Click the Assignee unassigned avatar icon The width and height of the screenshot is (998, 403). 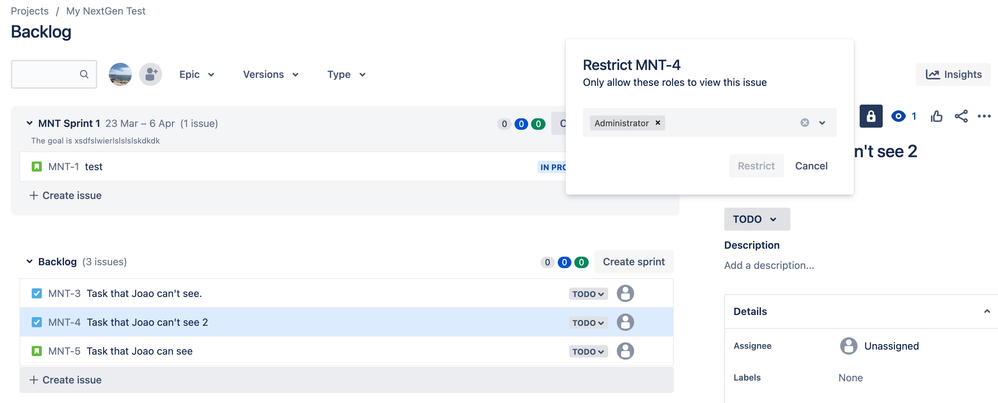[x=848, y=346]
